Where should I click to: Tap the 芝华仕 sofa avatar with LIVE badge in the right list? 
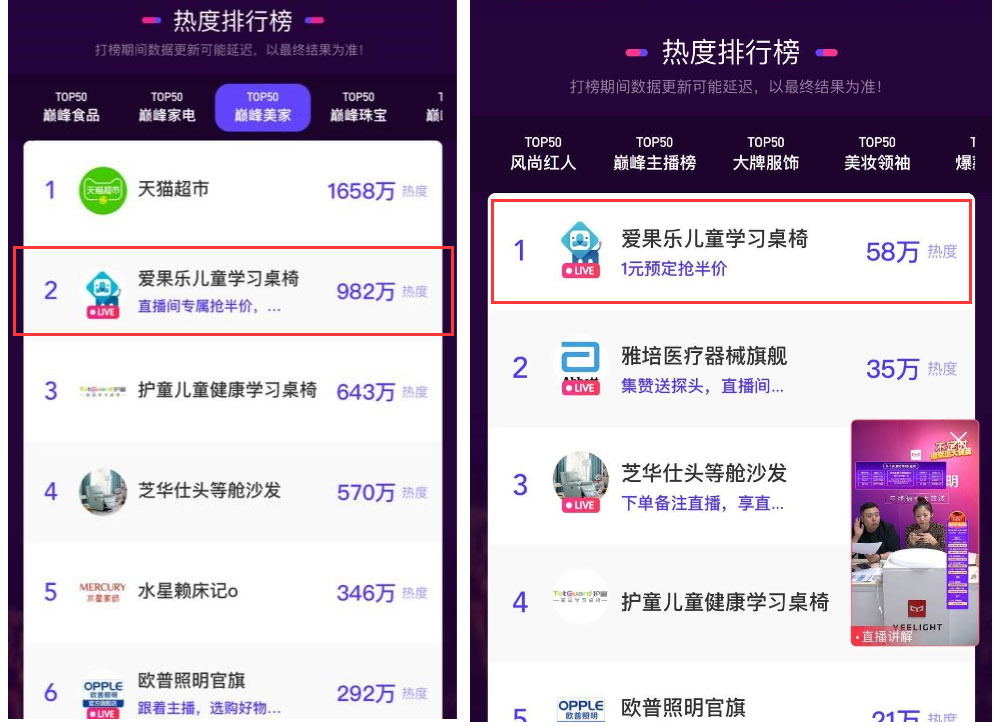click(581, 482)
